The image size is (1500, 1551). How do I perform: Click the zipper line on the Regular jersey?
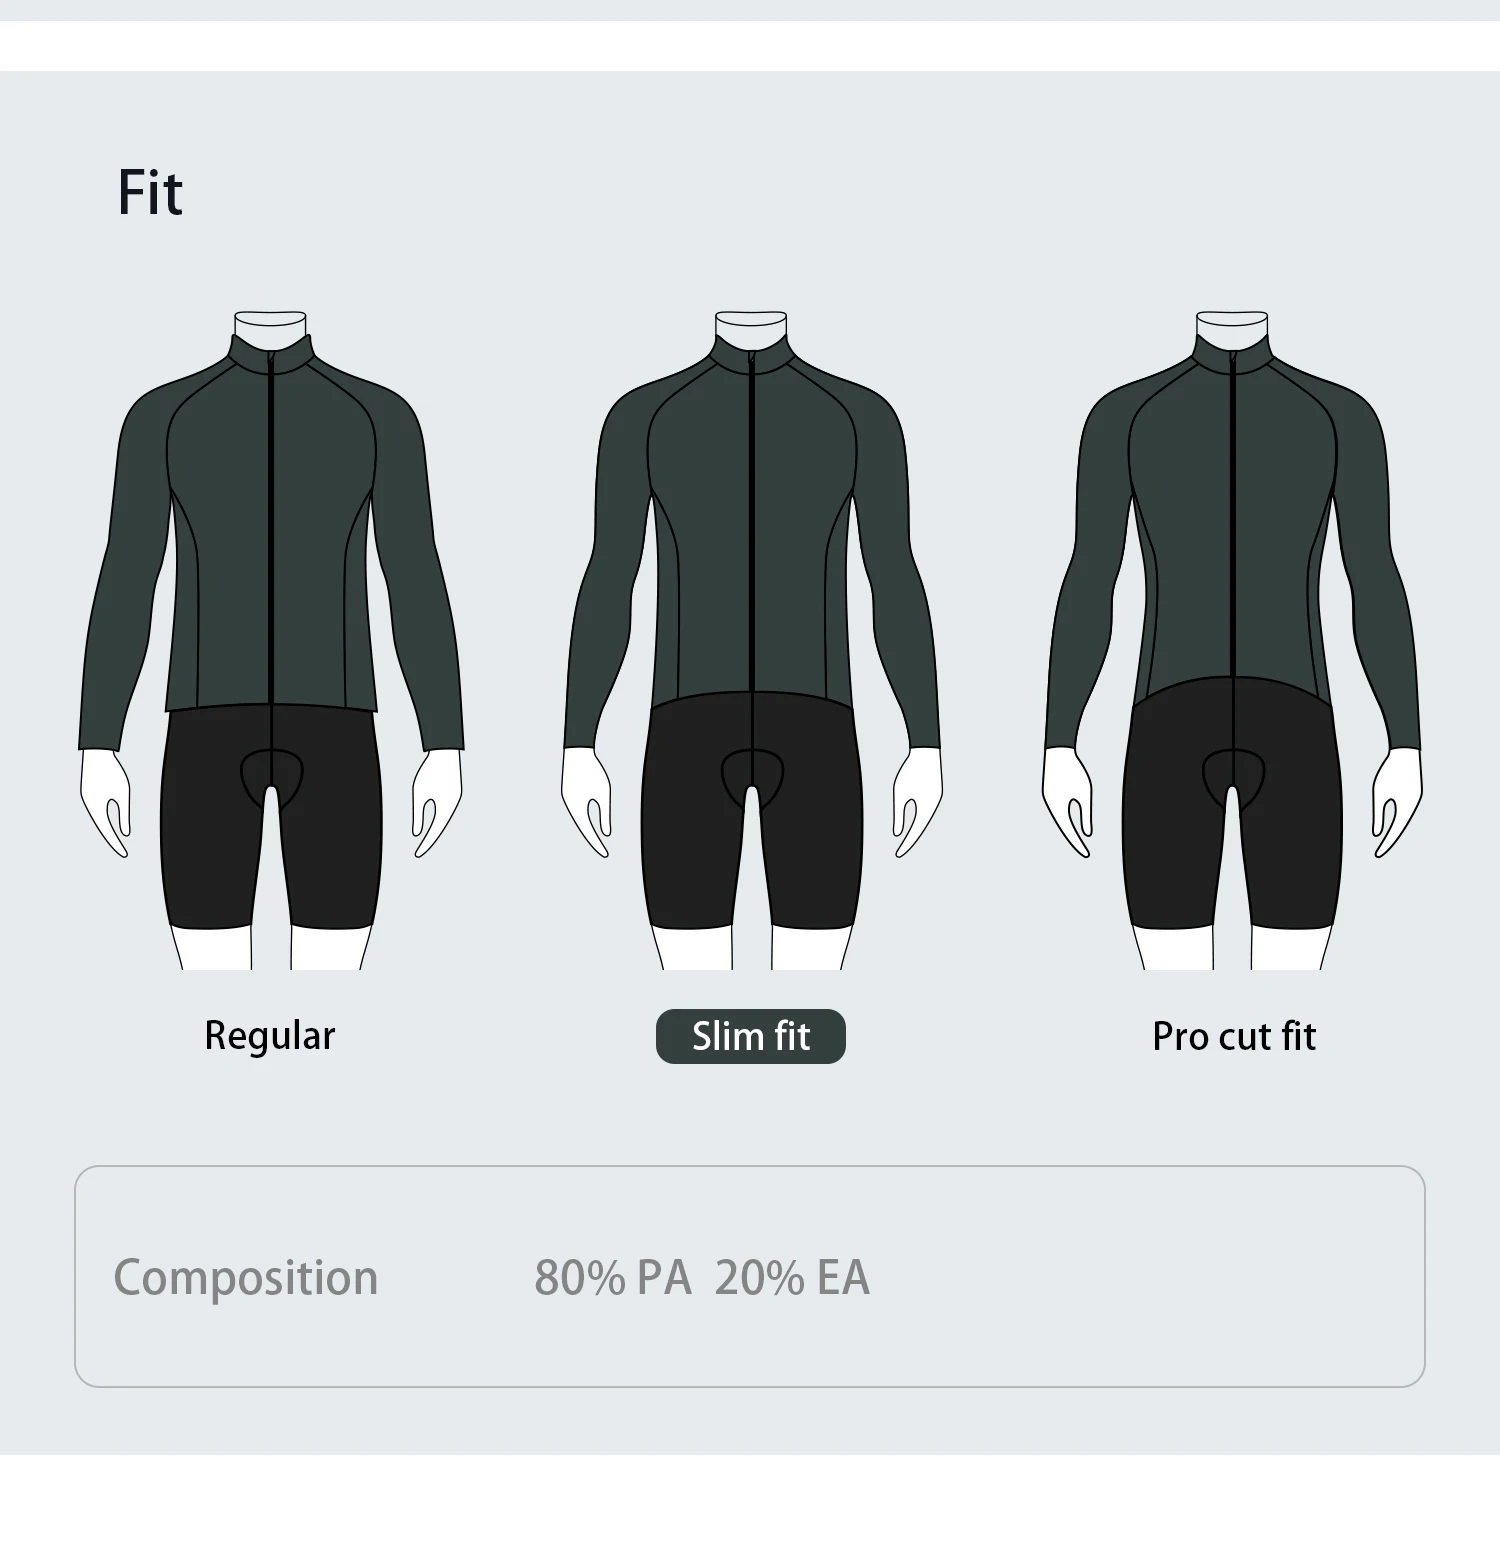coord(271,530)
